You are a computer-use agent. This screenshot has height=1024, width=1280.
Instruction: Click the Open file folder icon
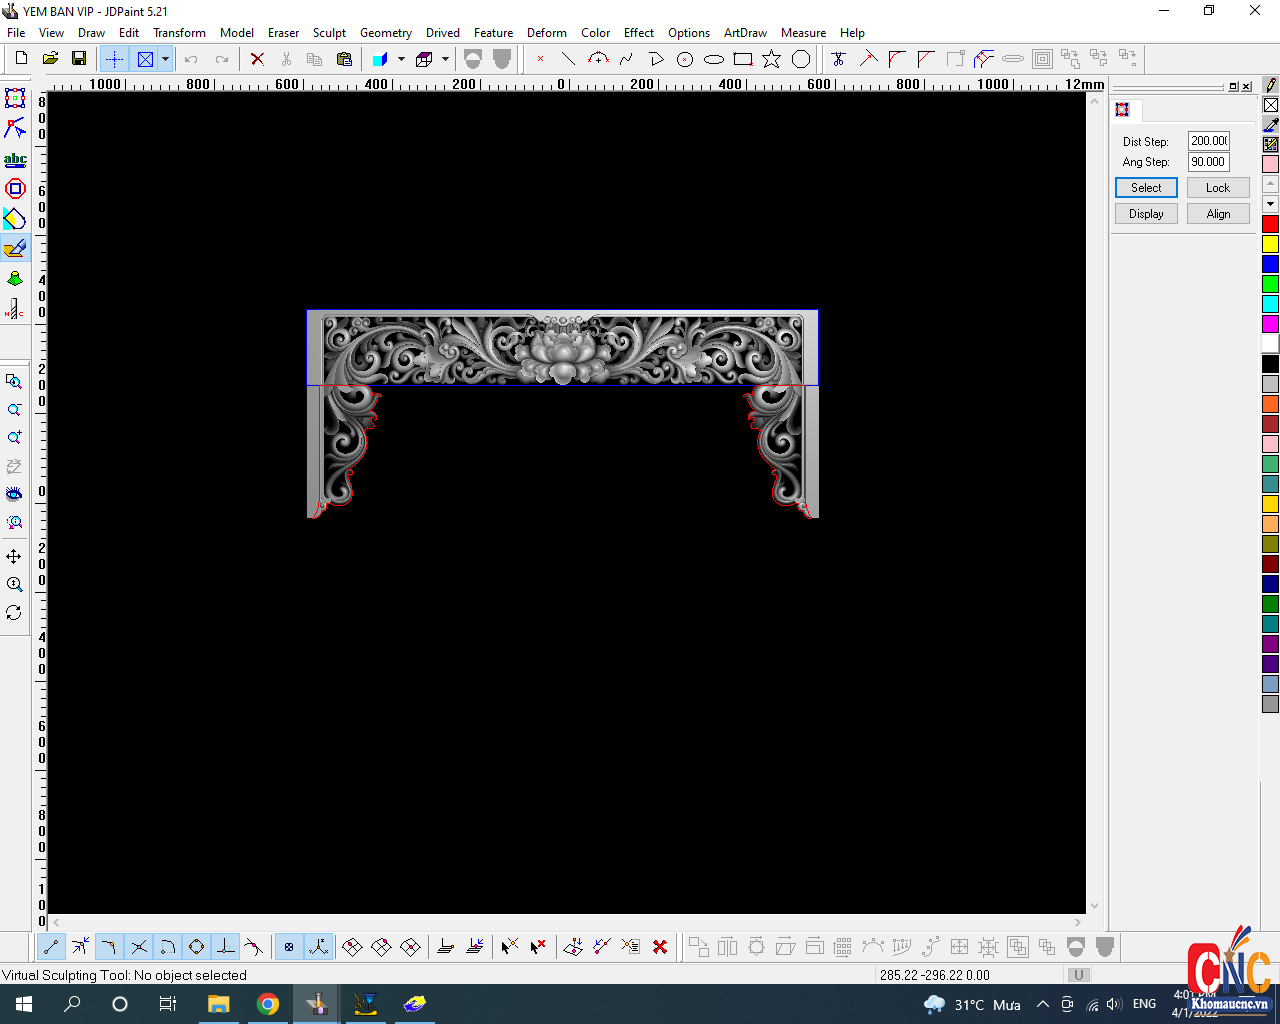(50, 59)
